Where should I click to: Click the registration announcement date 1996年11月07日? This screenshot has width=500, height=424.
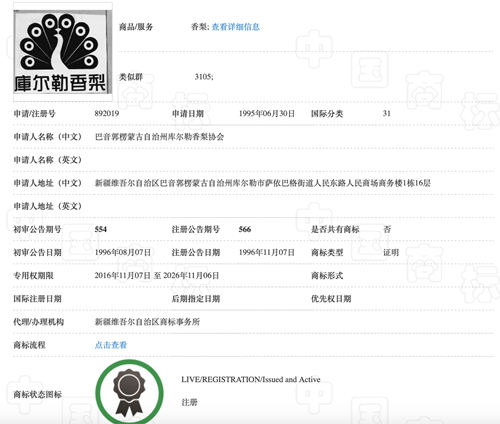click(x=267, y=253)
